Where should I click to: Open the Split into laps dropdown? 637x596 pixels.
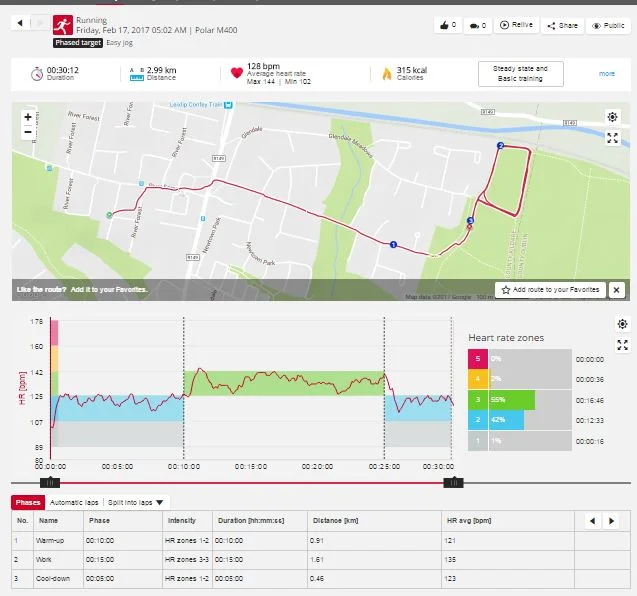point(138,502)
